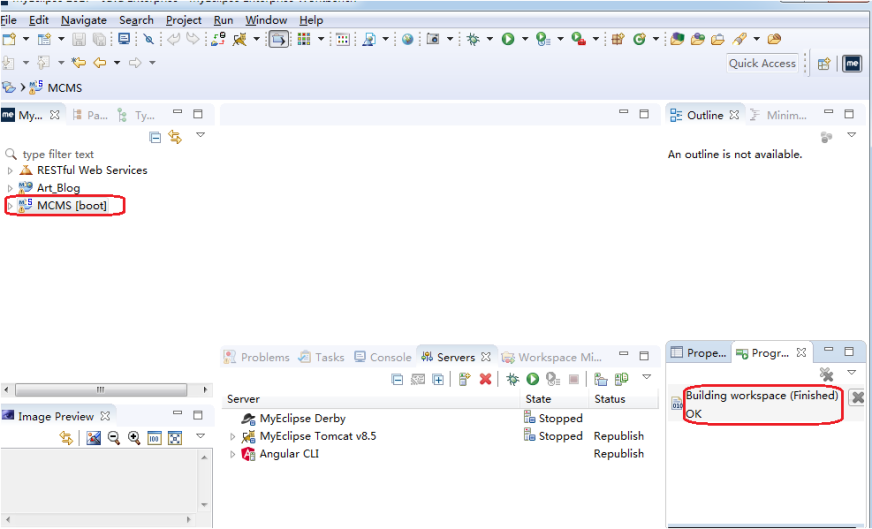Image resolution: width=872 pixels, height=529 pixels.
Task: Click Remove All Finished Operations icon in Progress
Action: (826, 374)
